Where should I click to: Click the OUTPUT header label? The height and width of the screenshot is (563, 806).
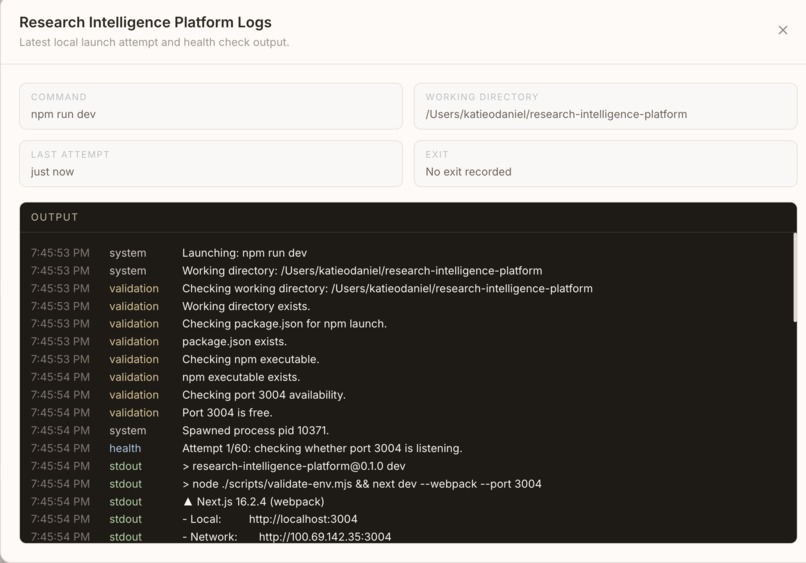[x=54, y=217]
